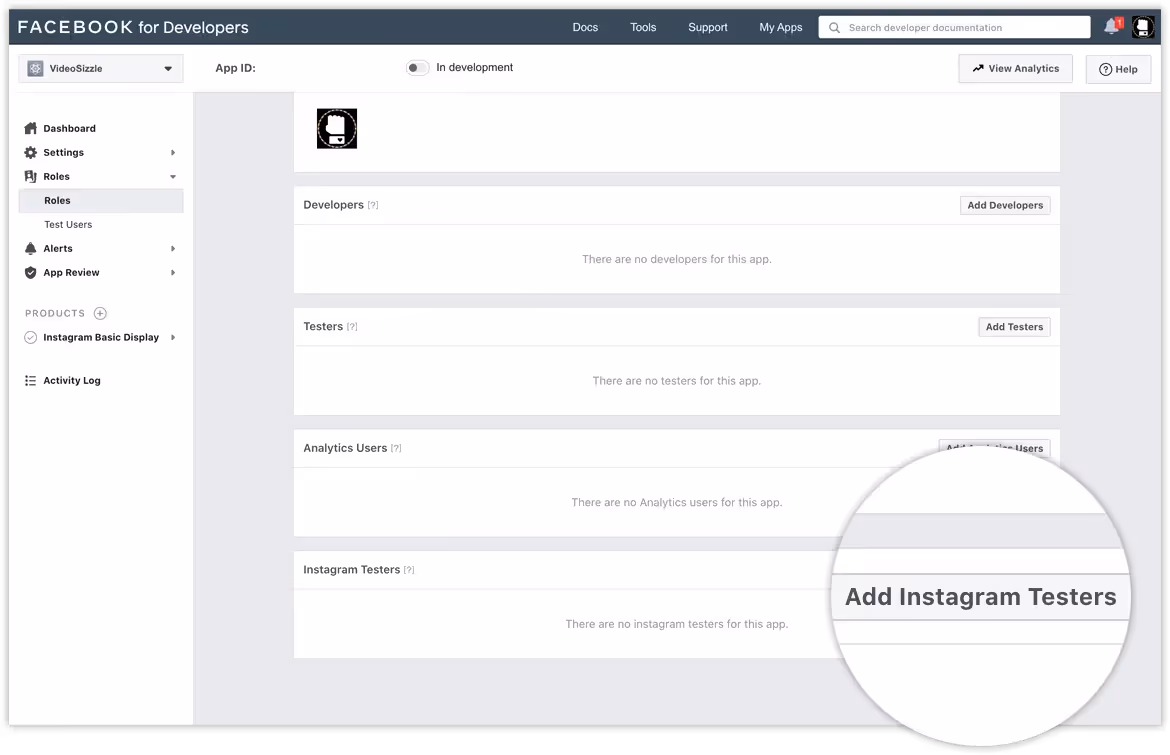Expand the Instagram Basic Display arrow
Viewport: 1170px width, 755px height.
coord(173,337)
